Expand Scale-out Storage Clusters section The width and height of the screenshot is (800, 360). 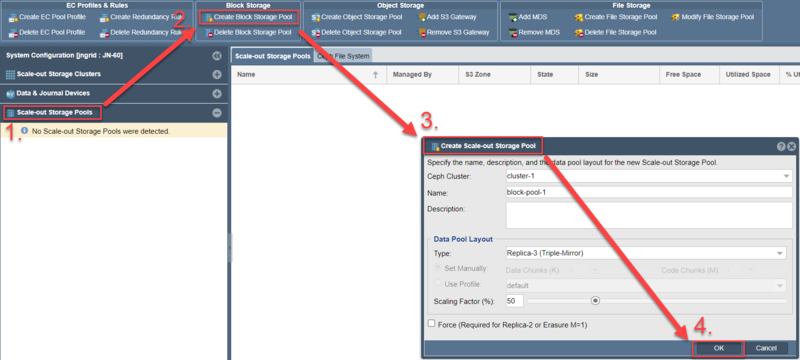coord(217,74)
